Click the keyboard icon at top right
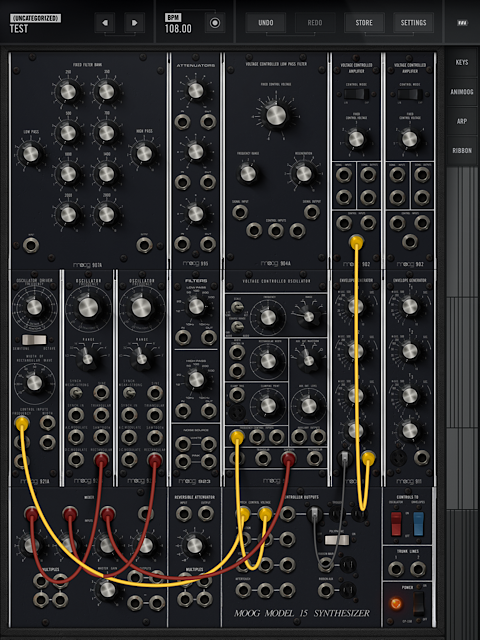 click(462, 23)
